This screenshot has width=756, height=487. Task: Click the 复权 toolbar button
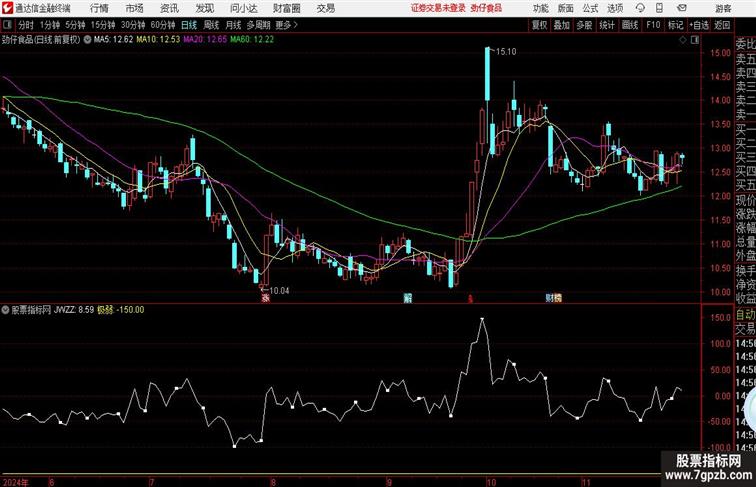(540, 25)
